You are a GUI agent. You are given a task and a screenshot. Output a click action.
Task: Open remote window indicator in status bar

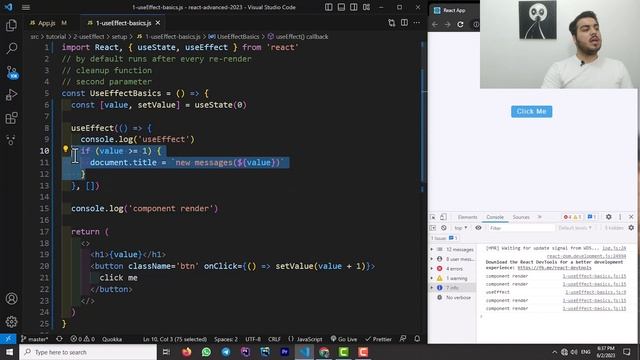tap(8, 339)
